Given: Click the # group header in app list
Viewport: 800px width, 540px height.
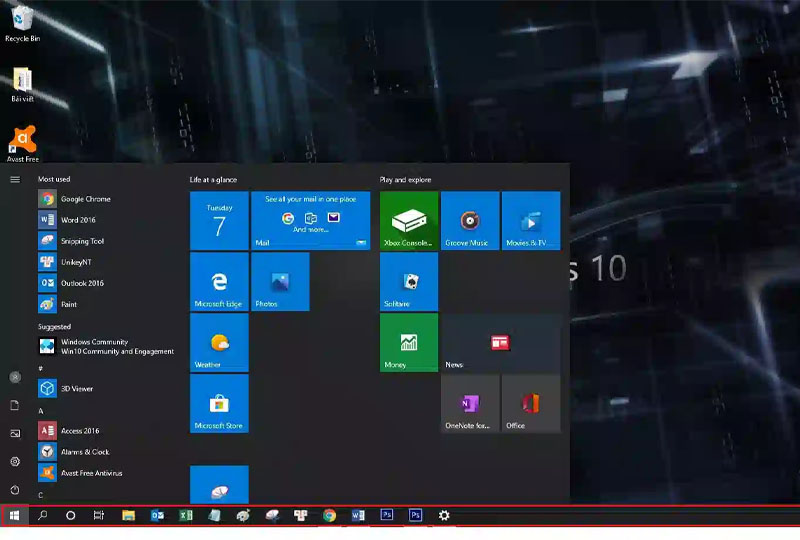Looking at the screenshot, I should click(40, 369).
